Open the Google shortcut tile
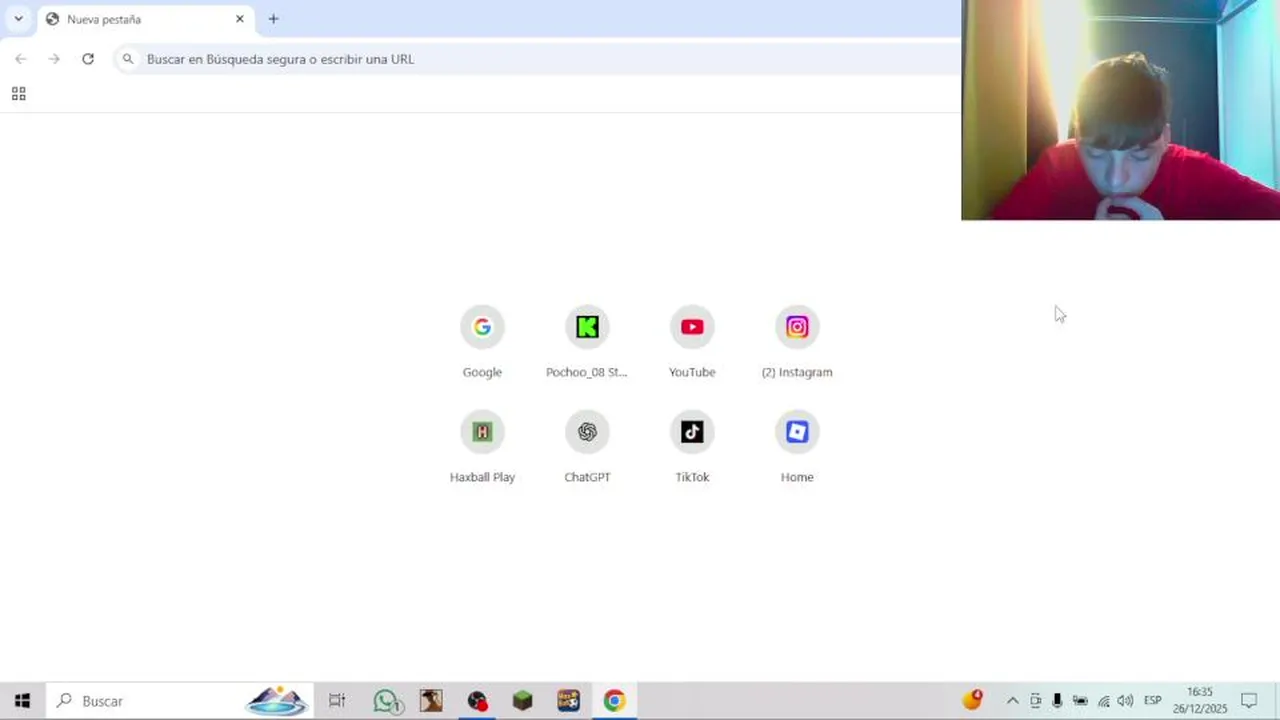 pyautogui.click(x=482, y=343)
